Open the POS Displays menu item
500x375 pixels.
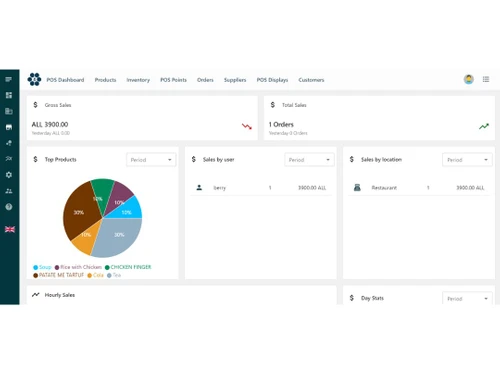pos(272,80)
